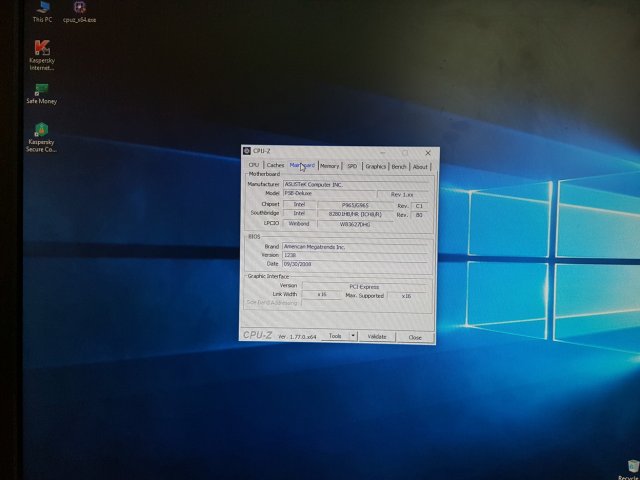Image resolution: width=640 pixels, height=480 pixels.
Task: Open the Bench tab
Action: click(399, 166)
